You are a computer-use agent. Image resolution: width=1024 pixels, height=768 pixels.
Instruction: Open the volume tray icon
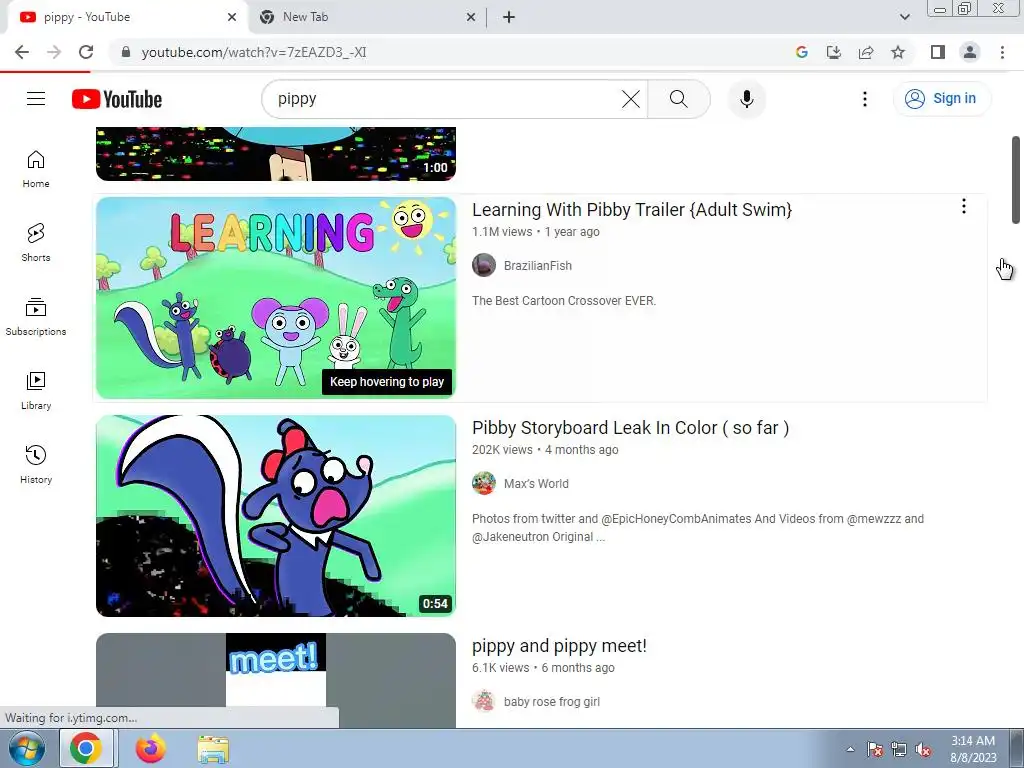923,750
